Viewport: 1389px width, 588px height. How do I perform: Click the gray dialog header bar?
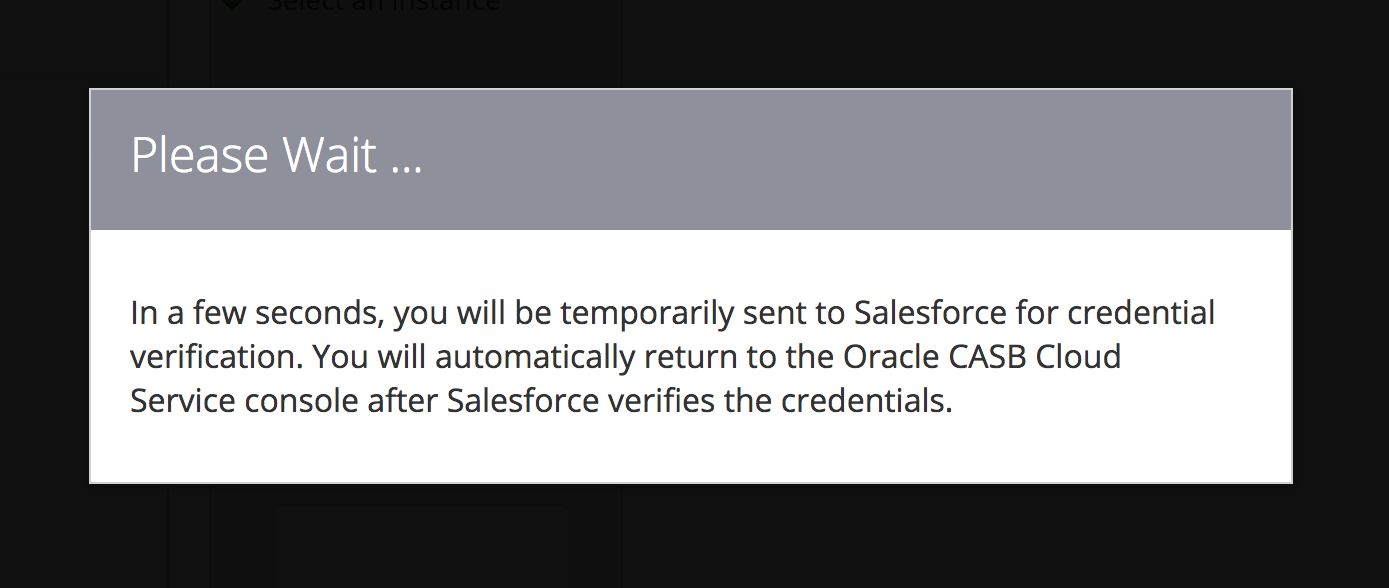point(691,160)
